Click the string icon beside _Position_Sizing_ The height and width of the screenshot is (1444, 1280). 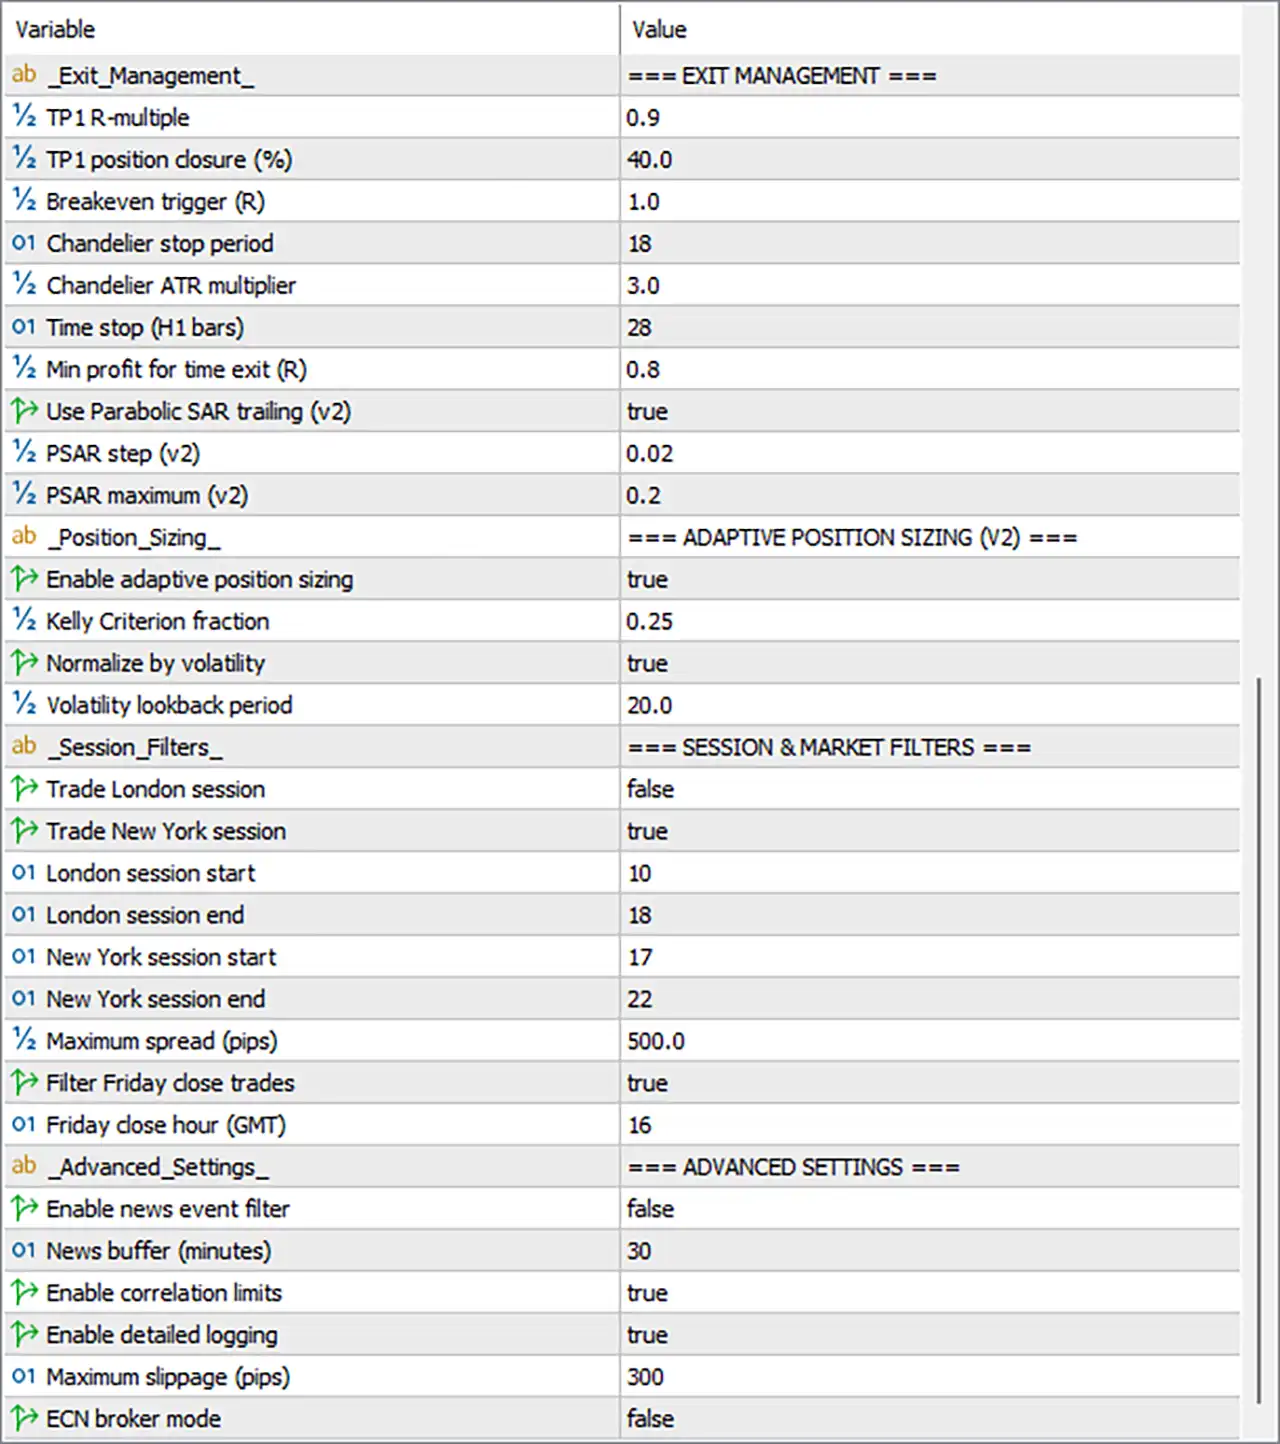(x=24, y=537)
